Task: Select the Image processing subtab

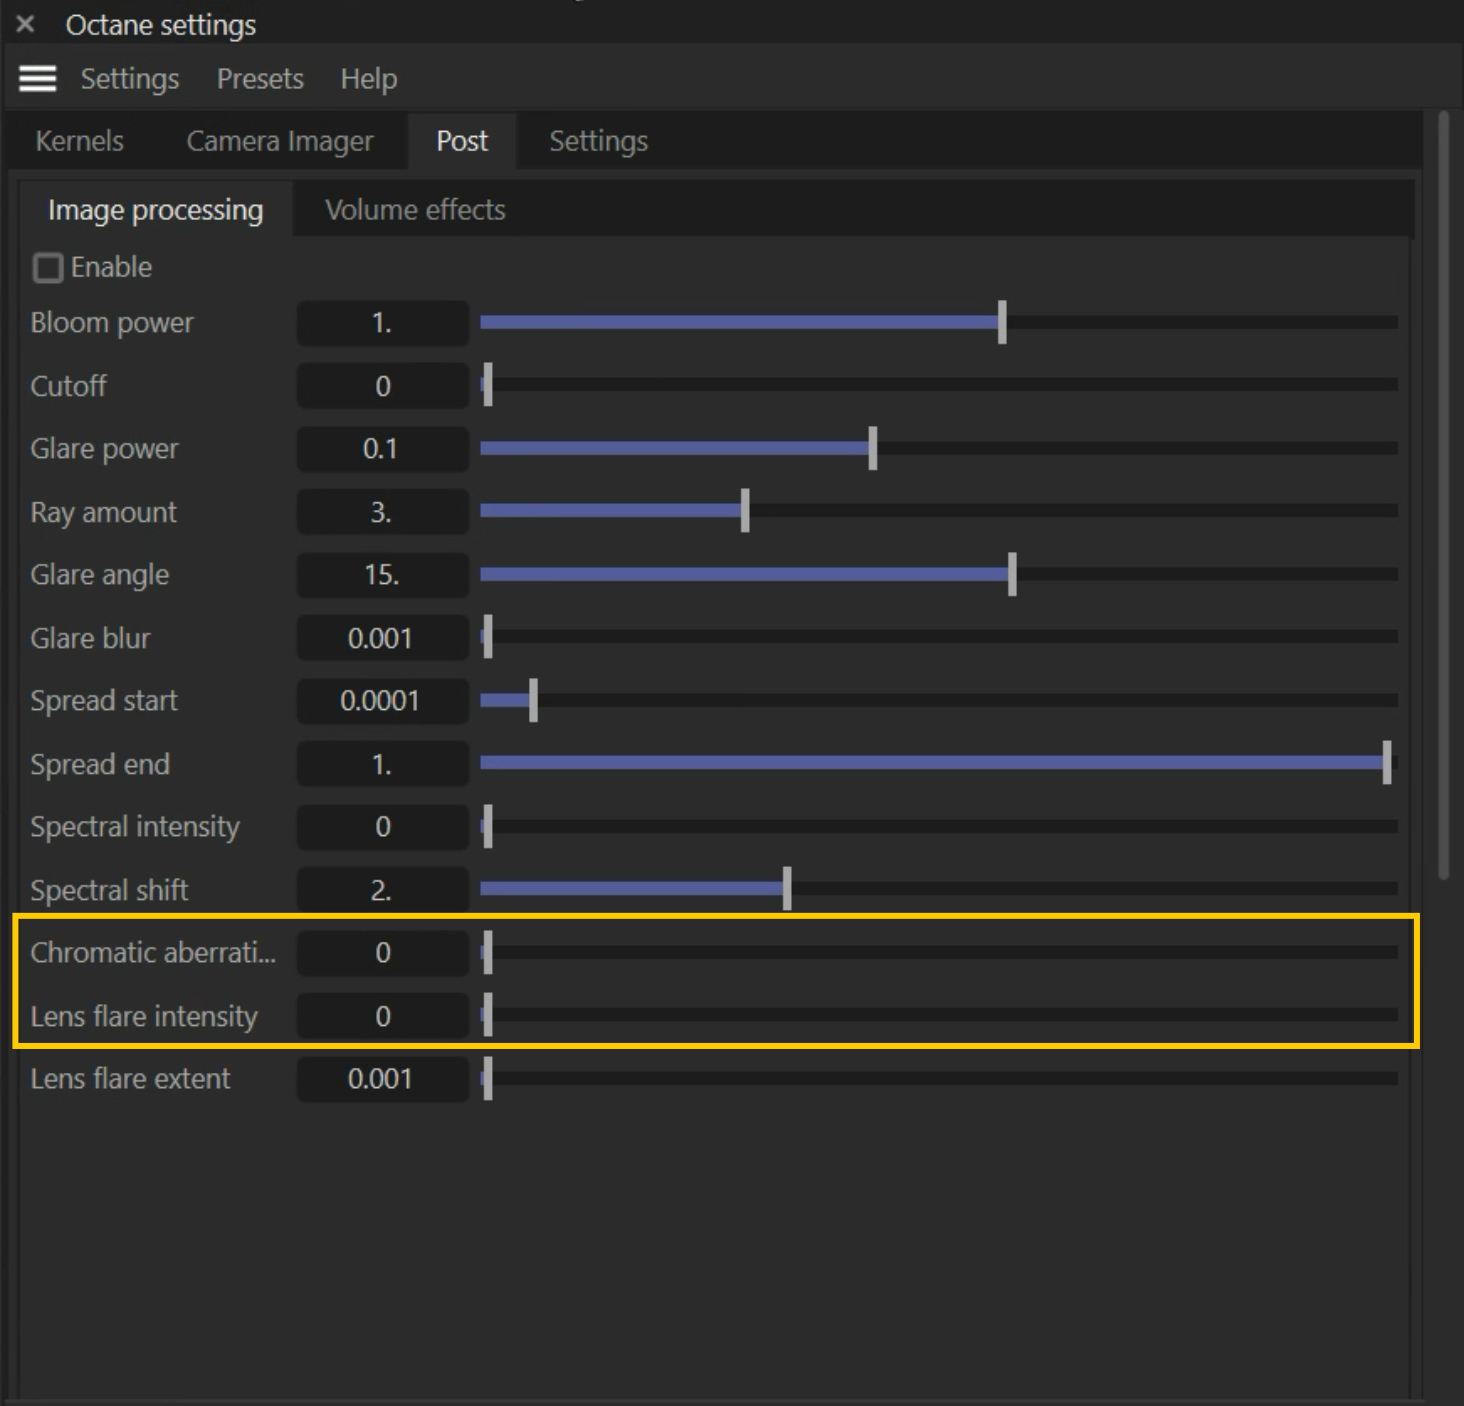Action: pos(156,210)
